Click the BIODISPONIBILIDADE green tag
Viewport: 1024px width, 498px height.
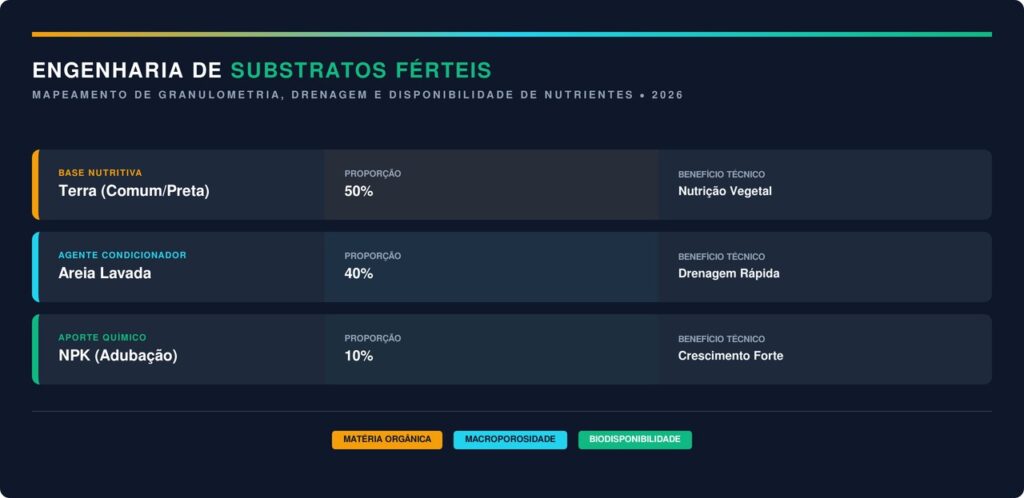click(635, 439)
